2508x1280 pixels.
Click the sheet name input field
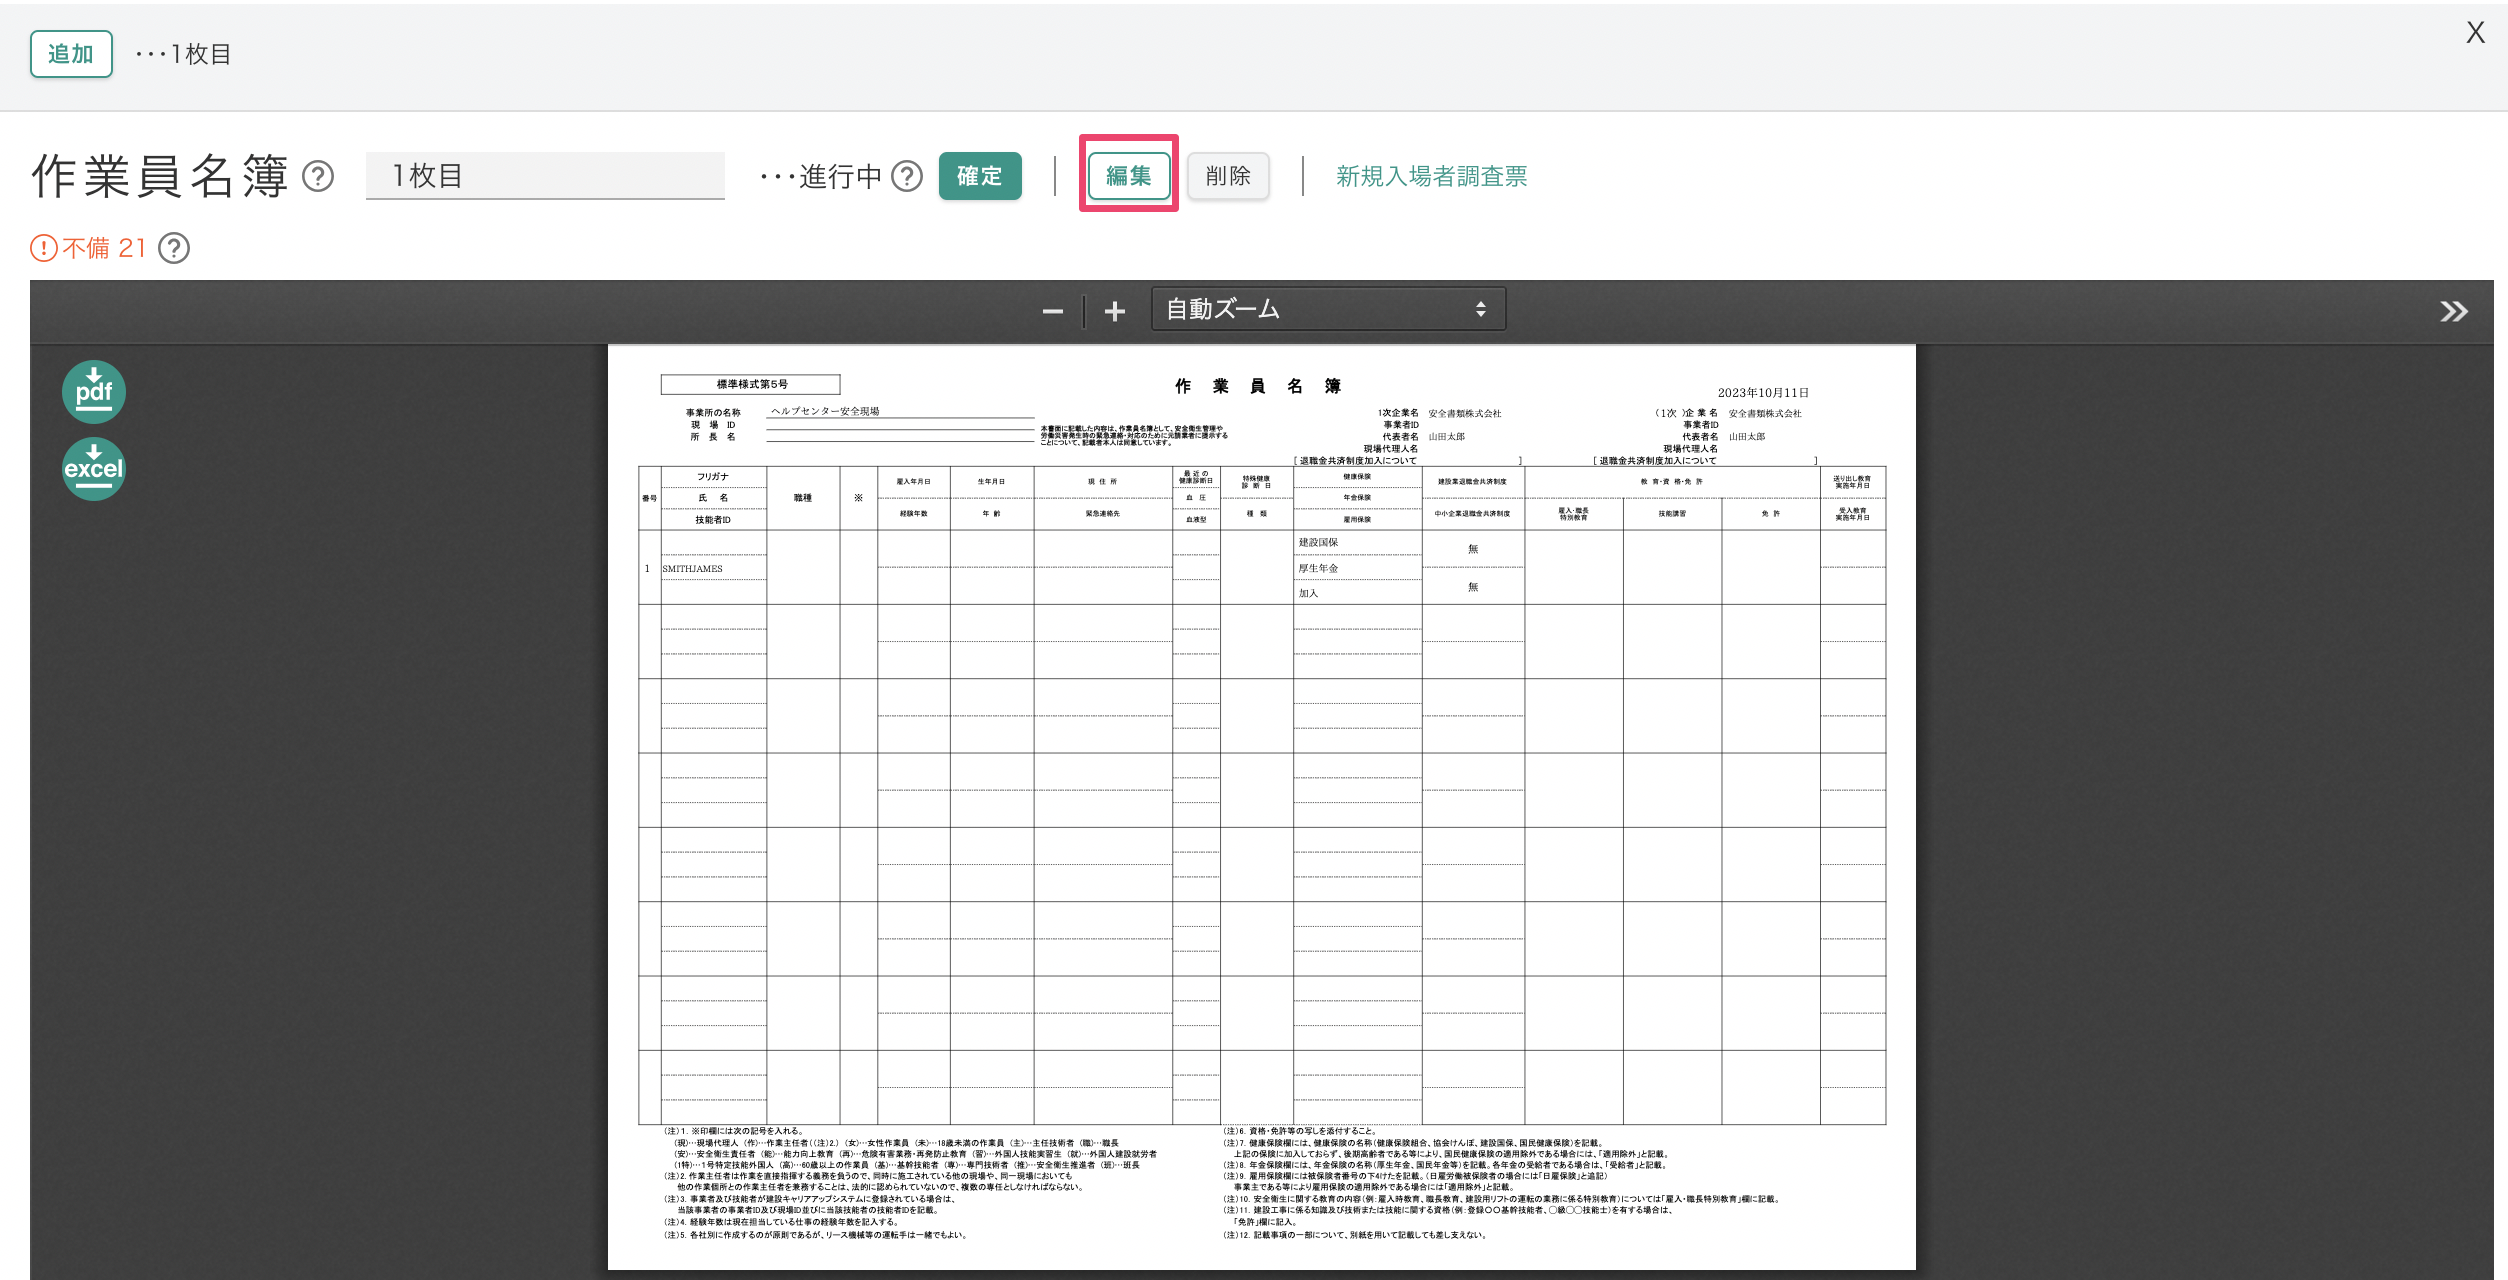pos(545,174)
